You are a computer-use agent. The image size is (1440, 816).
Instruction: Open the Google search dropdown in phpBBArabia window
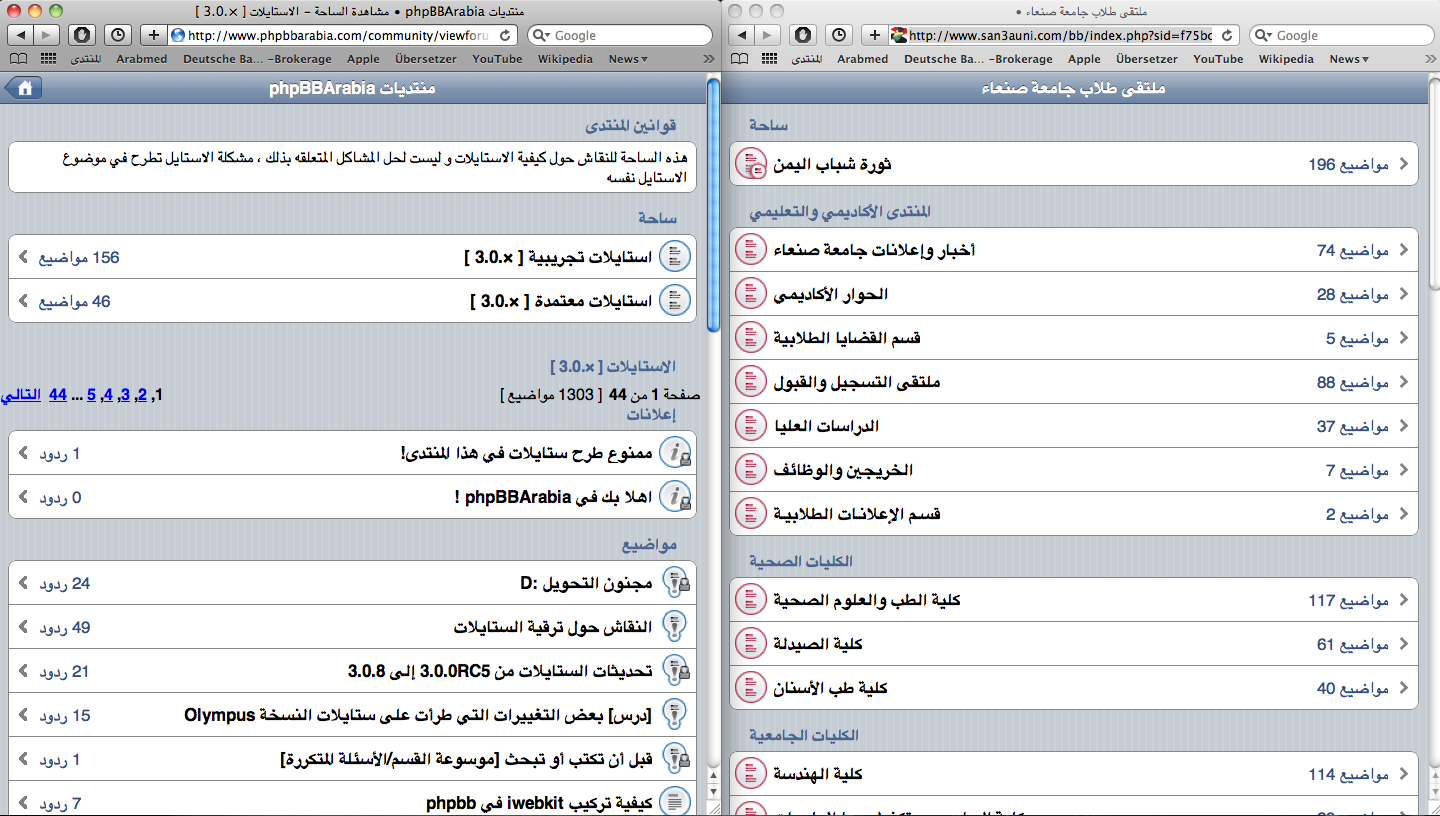[541, 35]
